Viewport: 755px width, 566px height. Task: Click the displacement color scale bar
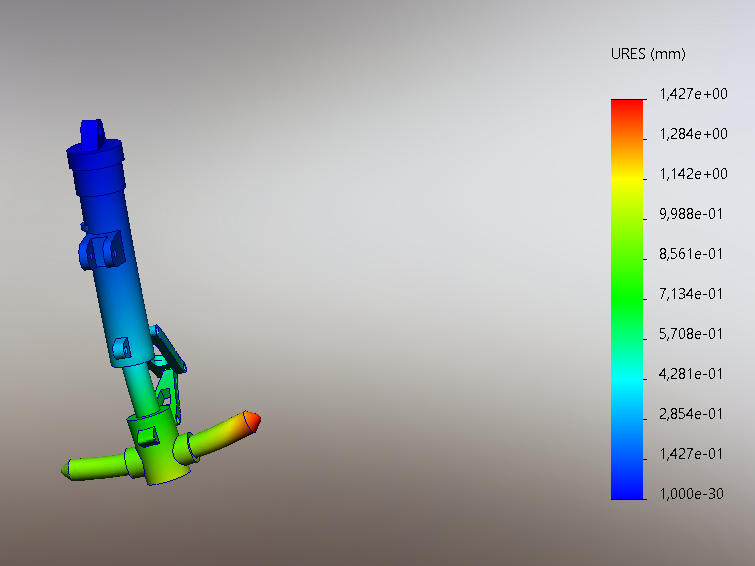(627, 299)
